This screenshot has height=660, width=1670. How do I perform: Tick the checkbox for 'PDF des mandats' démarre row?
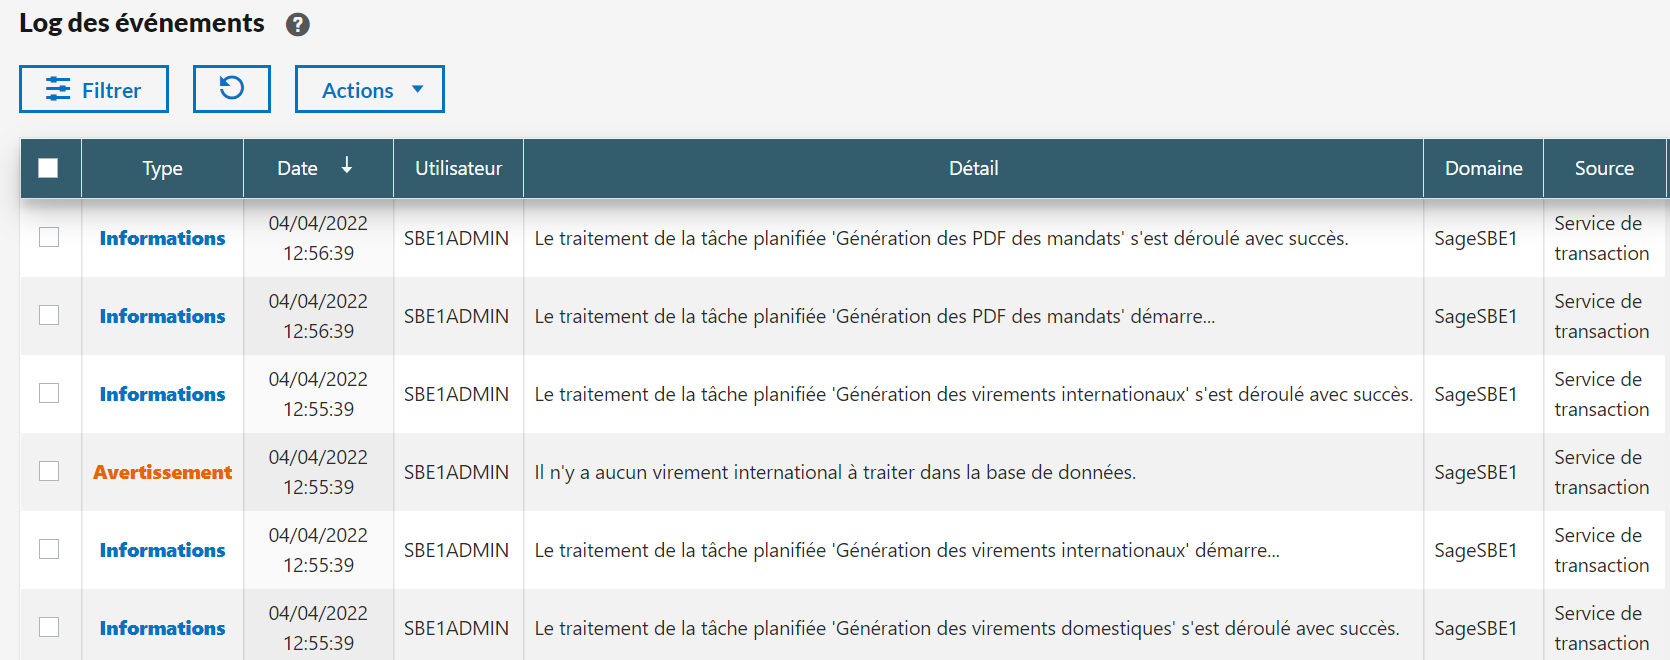49,315
